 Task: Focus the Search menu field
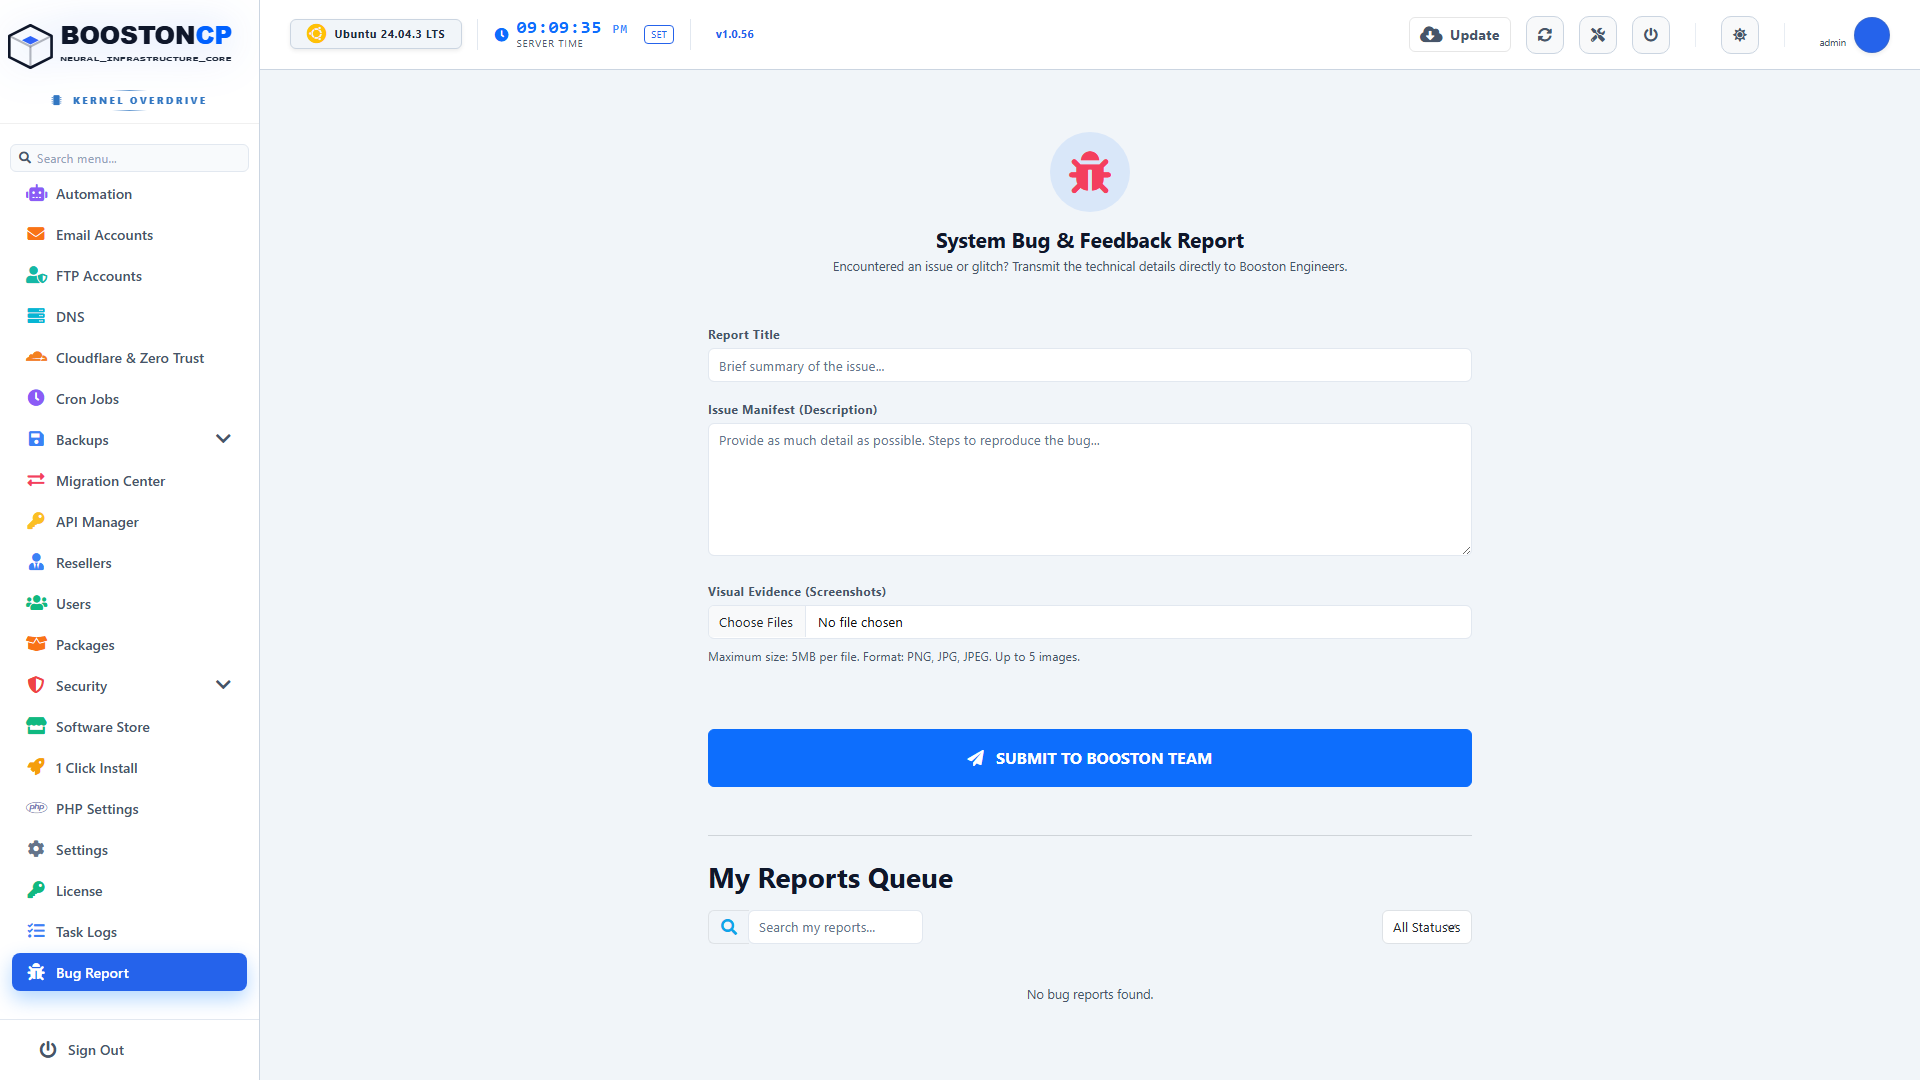tap(129, 158)
